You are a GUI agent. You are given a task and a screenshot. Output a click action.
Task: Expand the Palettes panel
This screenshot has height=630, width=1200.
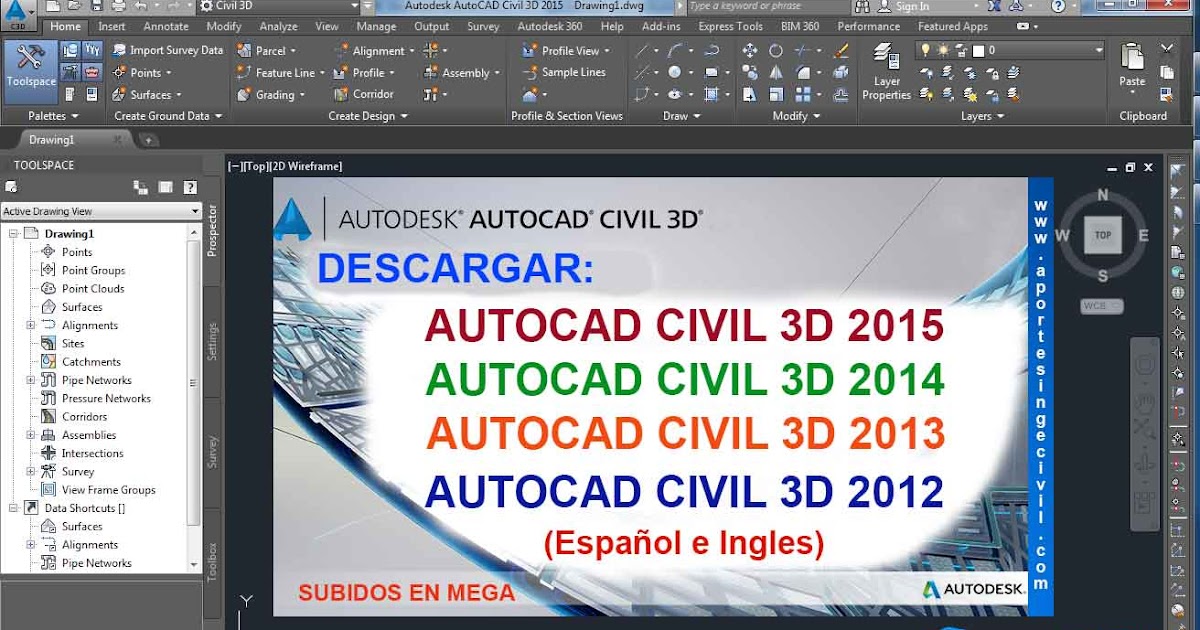pyautogui.click(x=53, y=116)
